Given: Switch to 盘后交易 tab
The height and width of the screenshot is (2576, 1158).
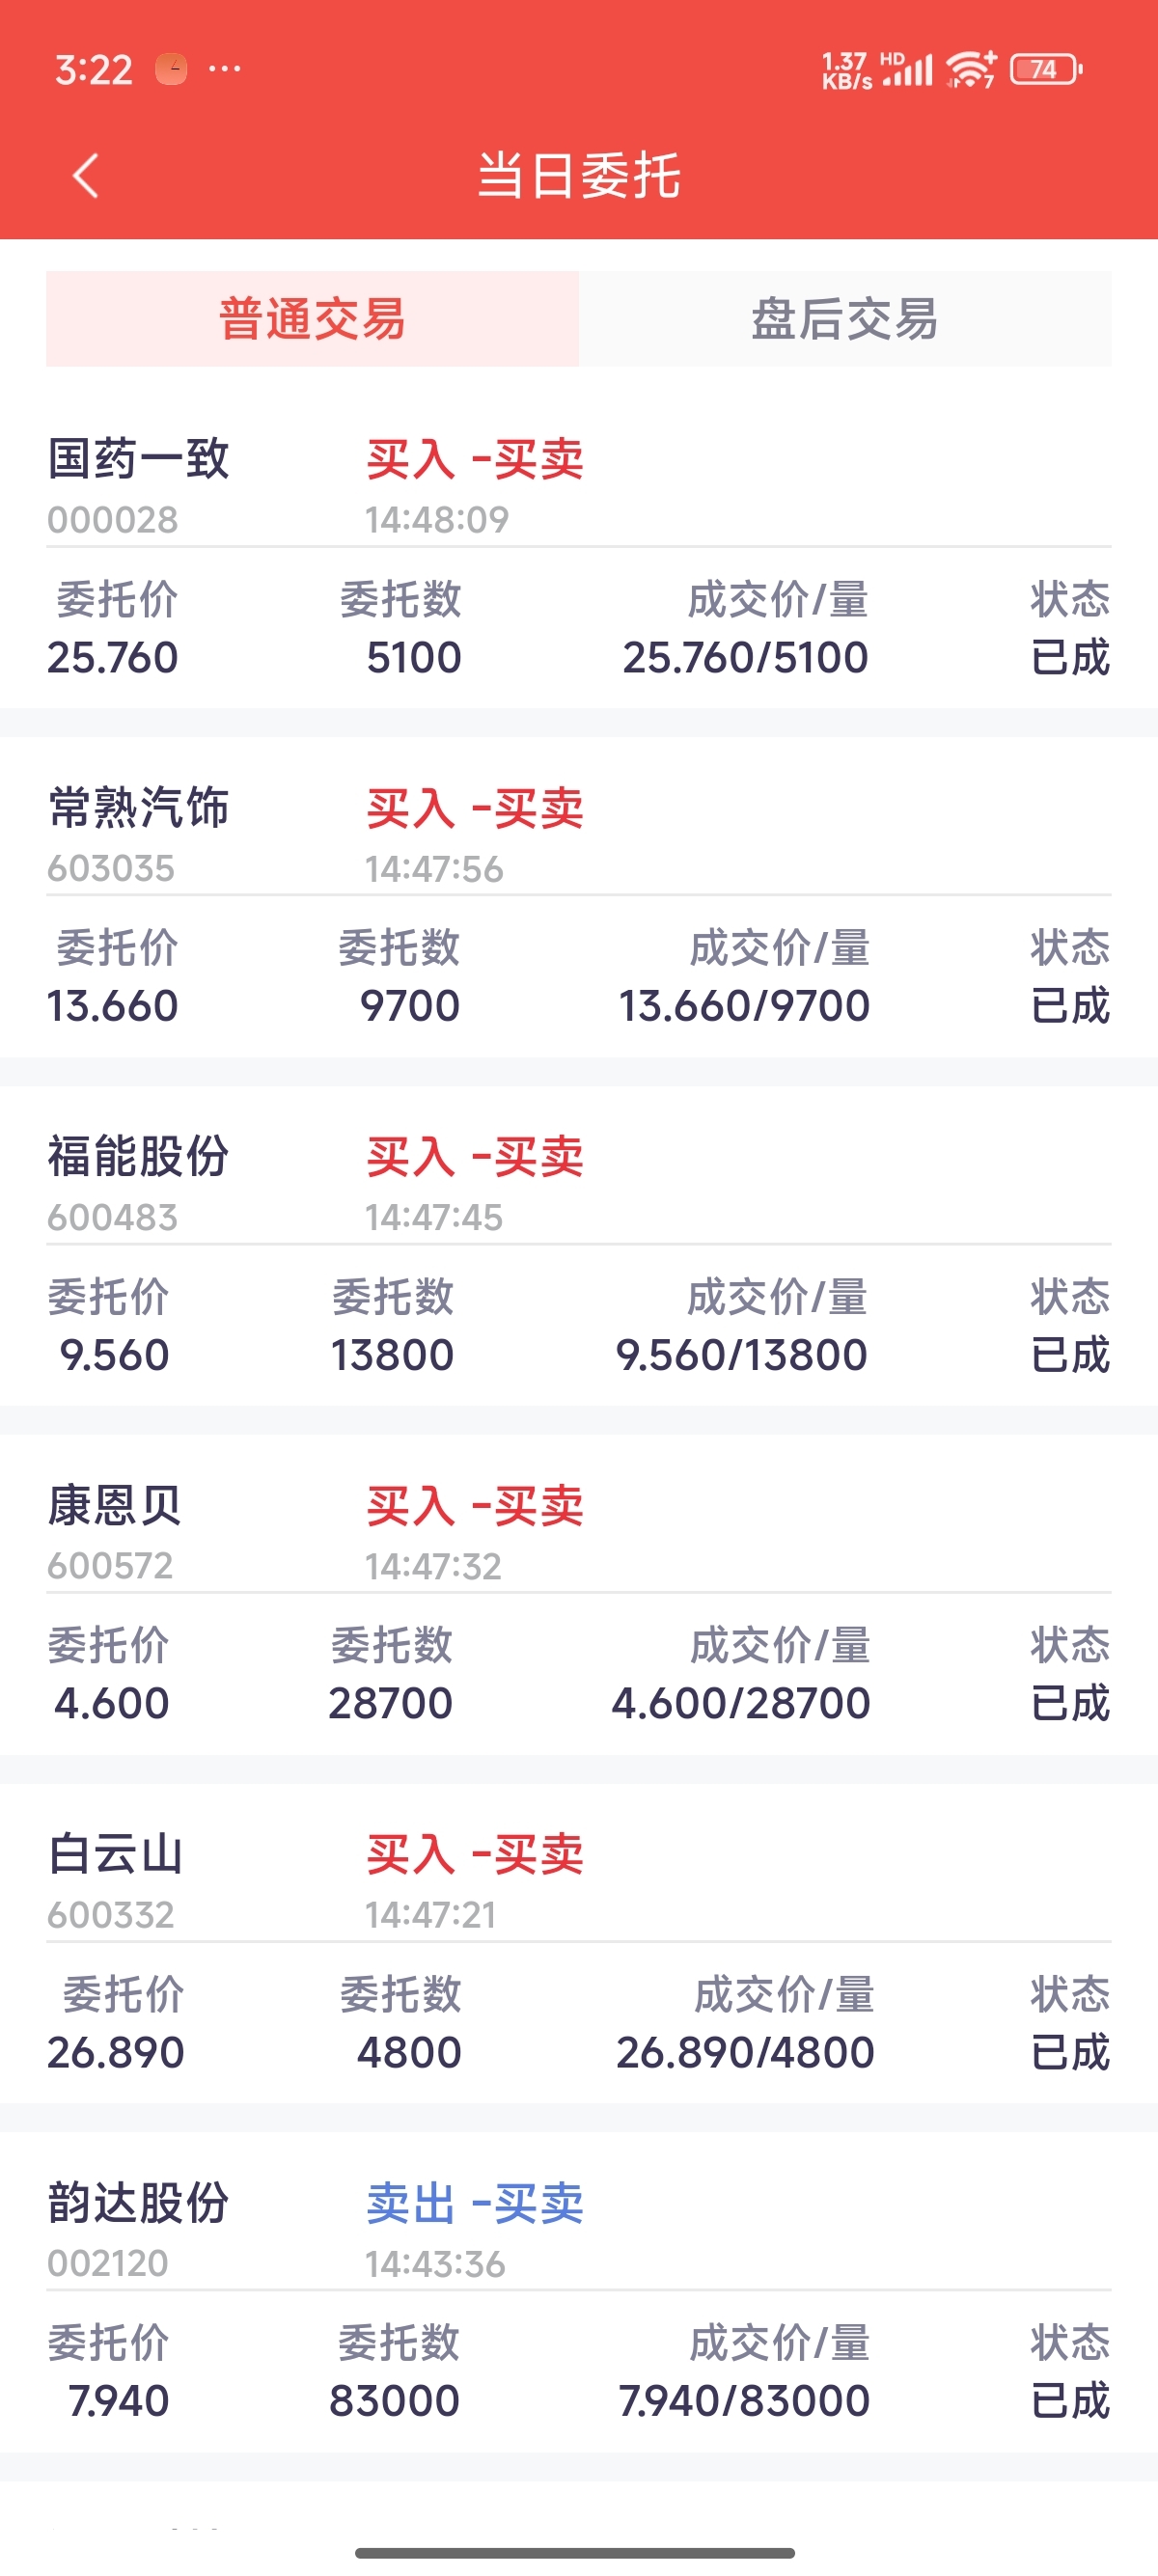Looking at the screenshot, I should (x=845, y=319).
